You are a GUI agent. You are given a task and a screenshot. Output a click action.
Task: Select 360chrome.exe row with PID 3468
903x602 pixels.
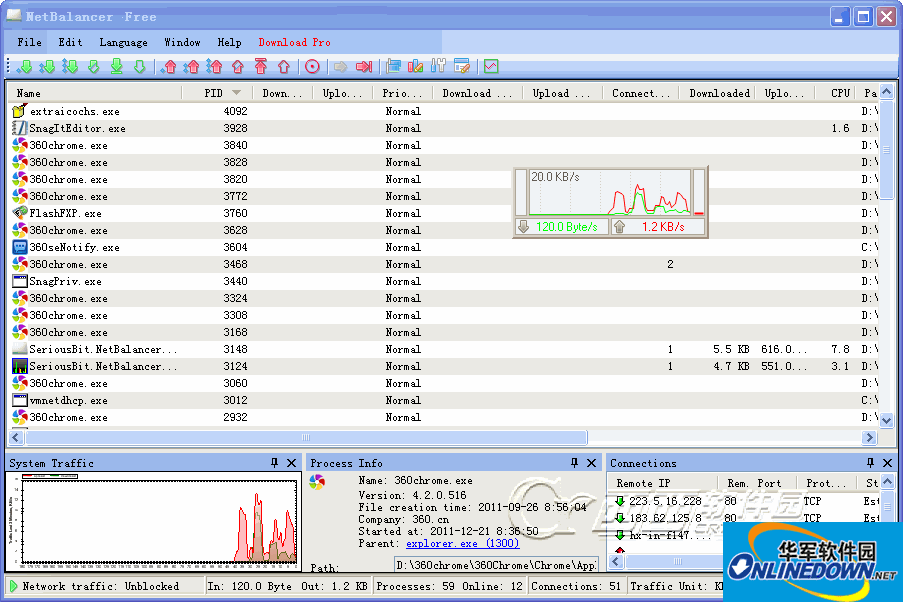pyautogui.click(x=443, y=264)
